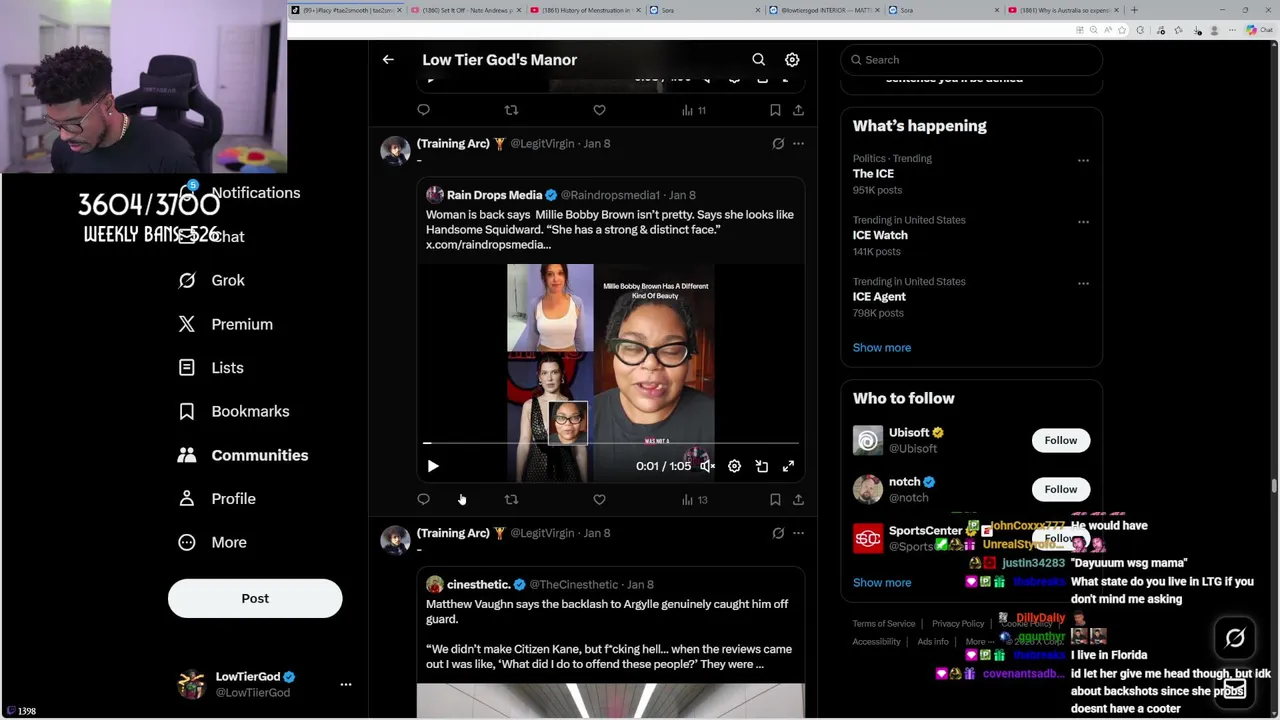
Task: Open Grok from the left sidebar
Action: click(x=210, y=280)
